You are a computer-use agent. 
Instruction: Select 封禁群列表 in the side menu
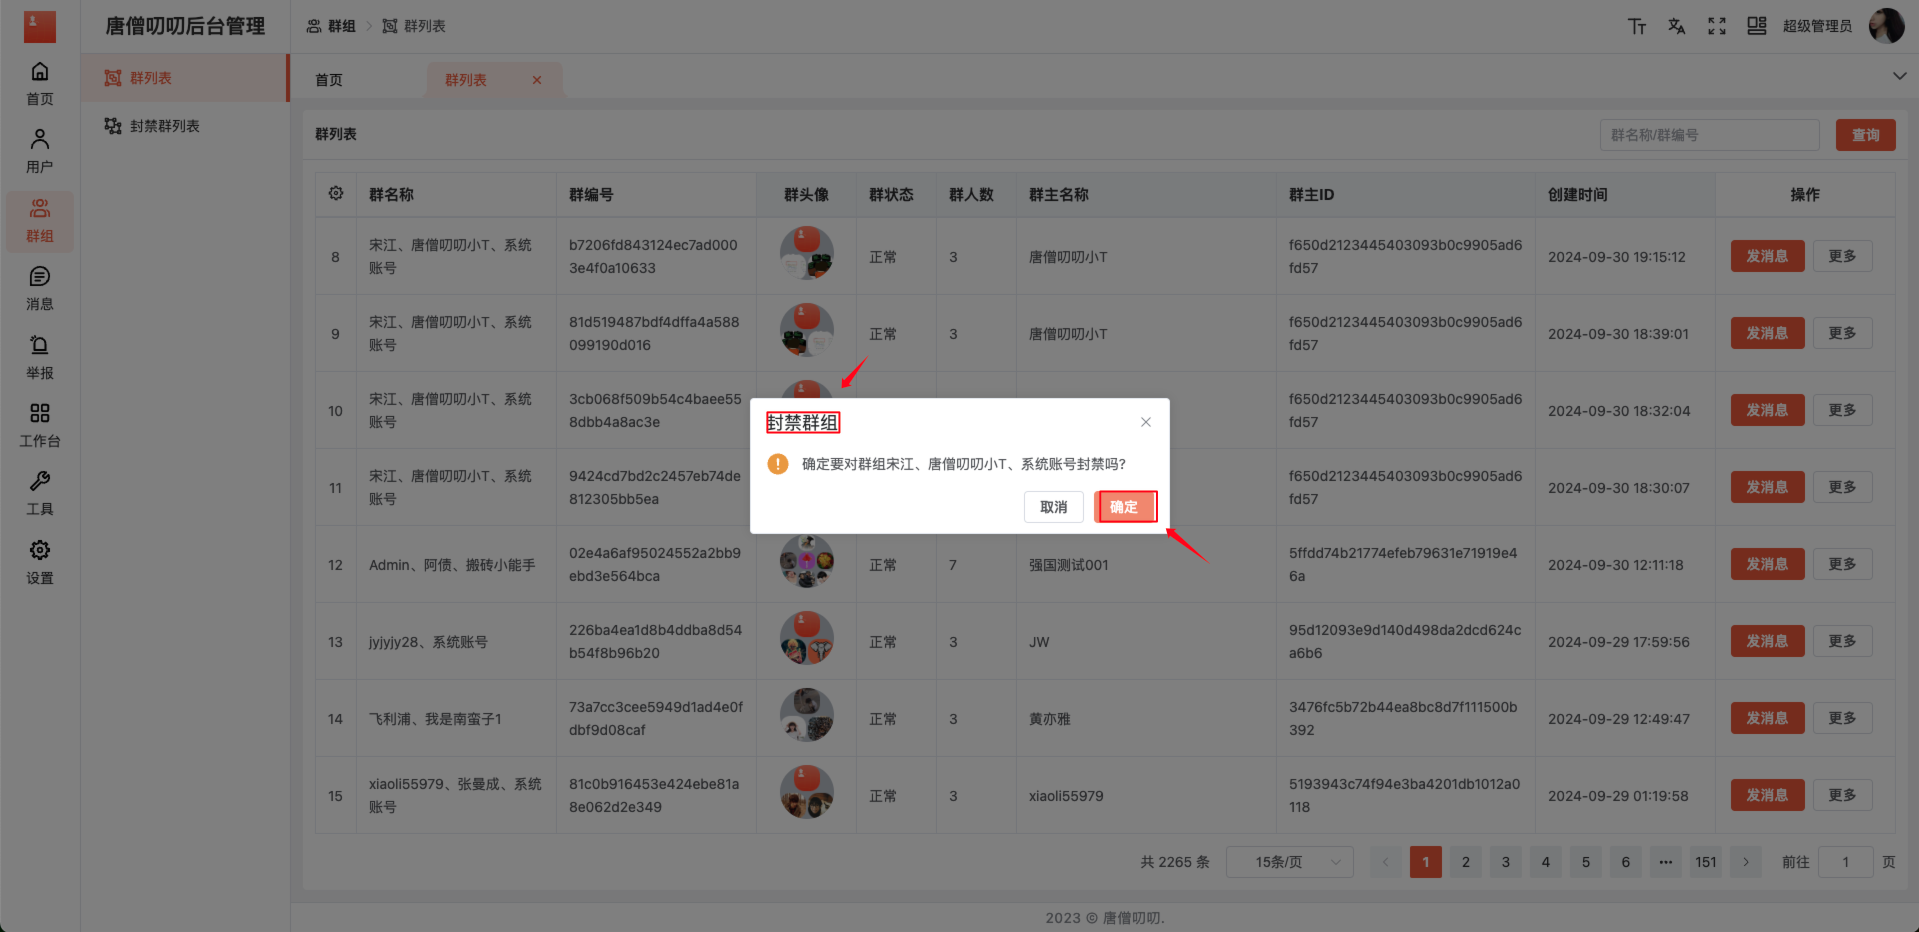point(160,126)
